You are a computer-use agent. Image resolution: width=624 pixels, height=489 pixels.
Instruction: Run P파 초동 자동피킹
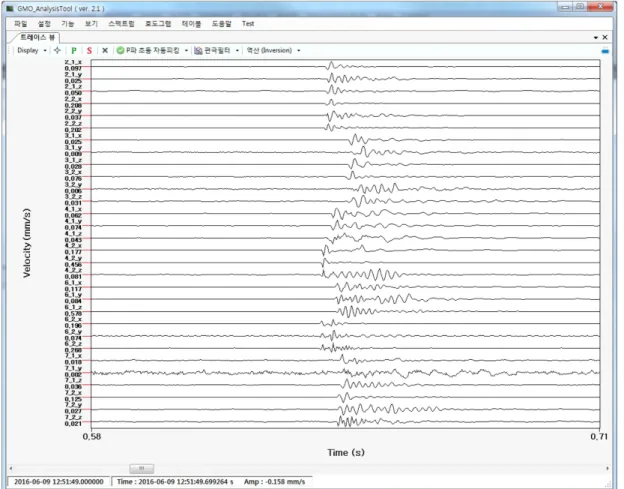[x=152, y=51]
